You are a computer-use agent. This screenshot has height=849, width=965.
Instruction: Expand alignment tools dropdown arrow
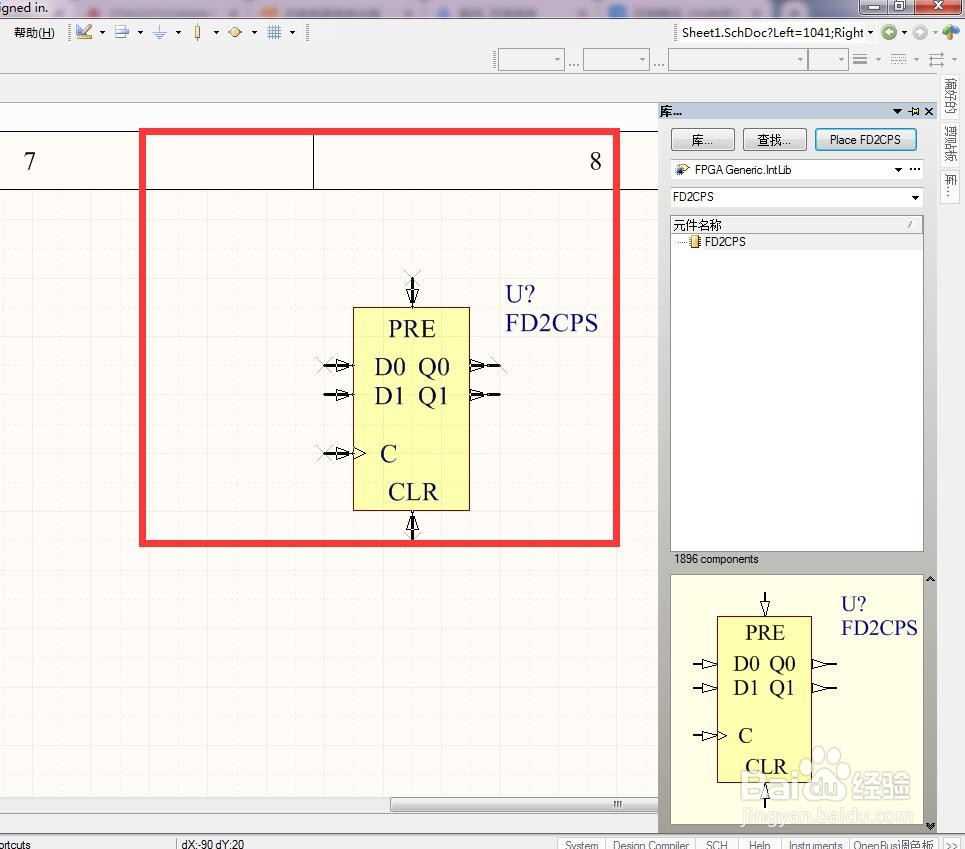click(140, 32)
